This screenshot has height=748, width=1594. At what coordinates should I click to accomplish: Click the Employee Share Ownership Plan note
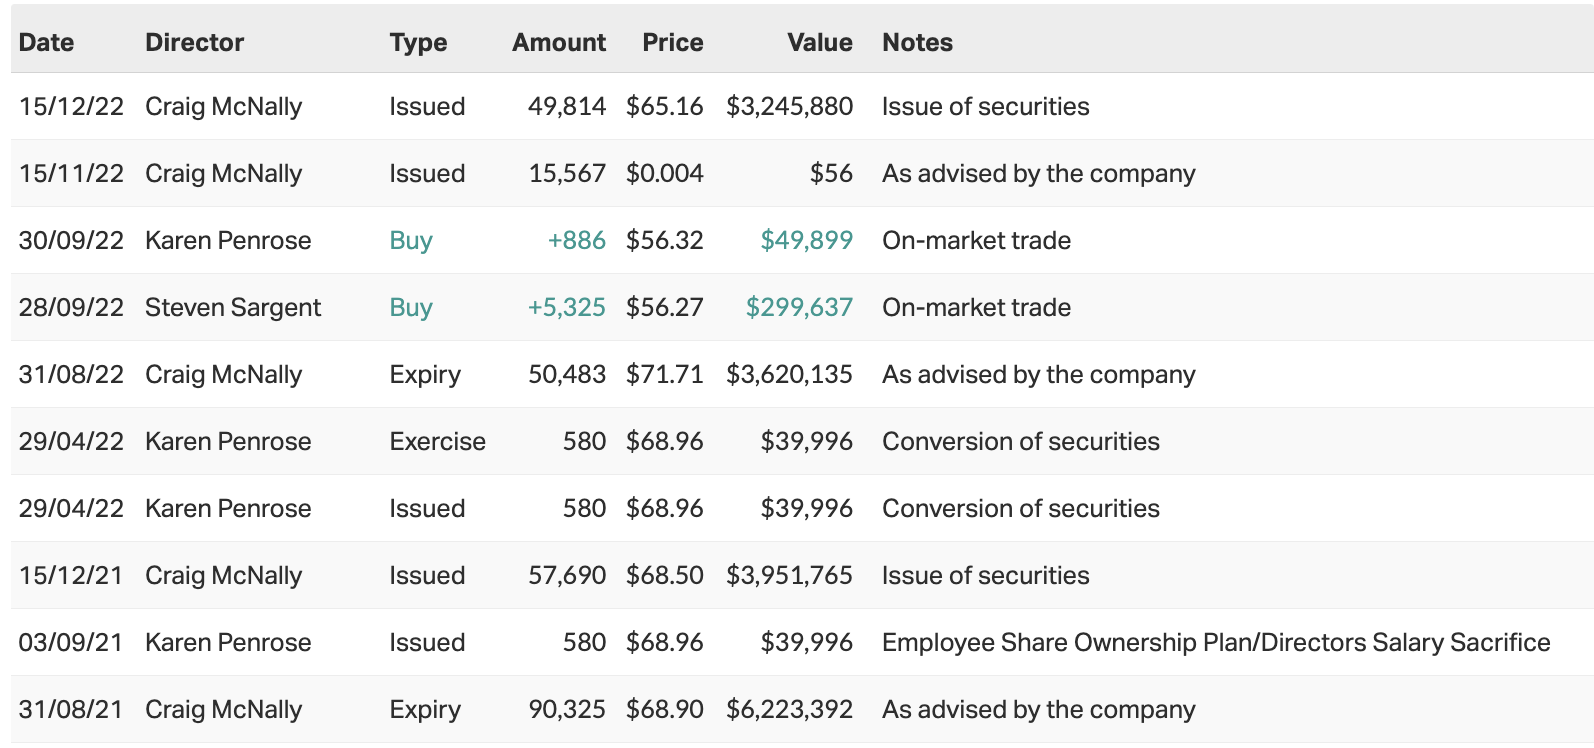click(1215, 642)
